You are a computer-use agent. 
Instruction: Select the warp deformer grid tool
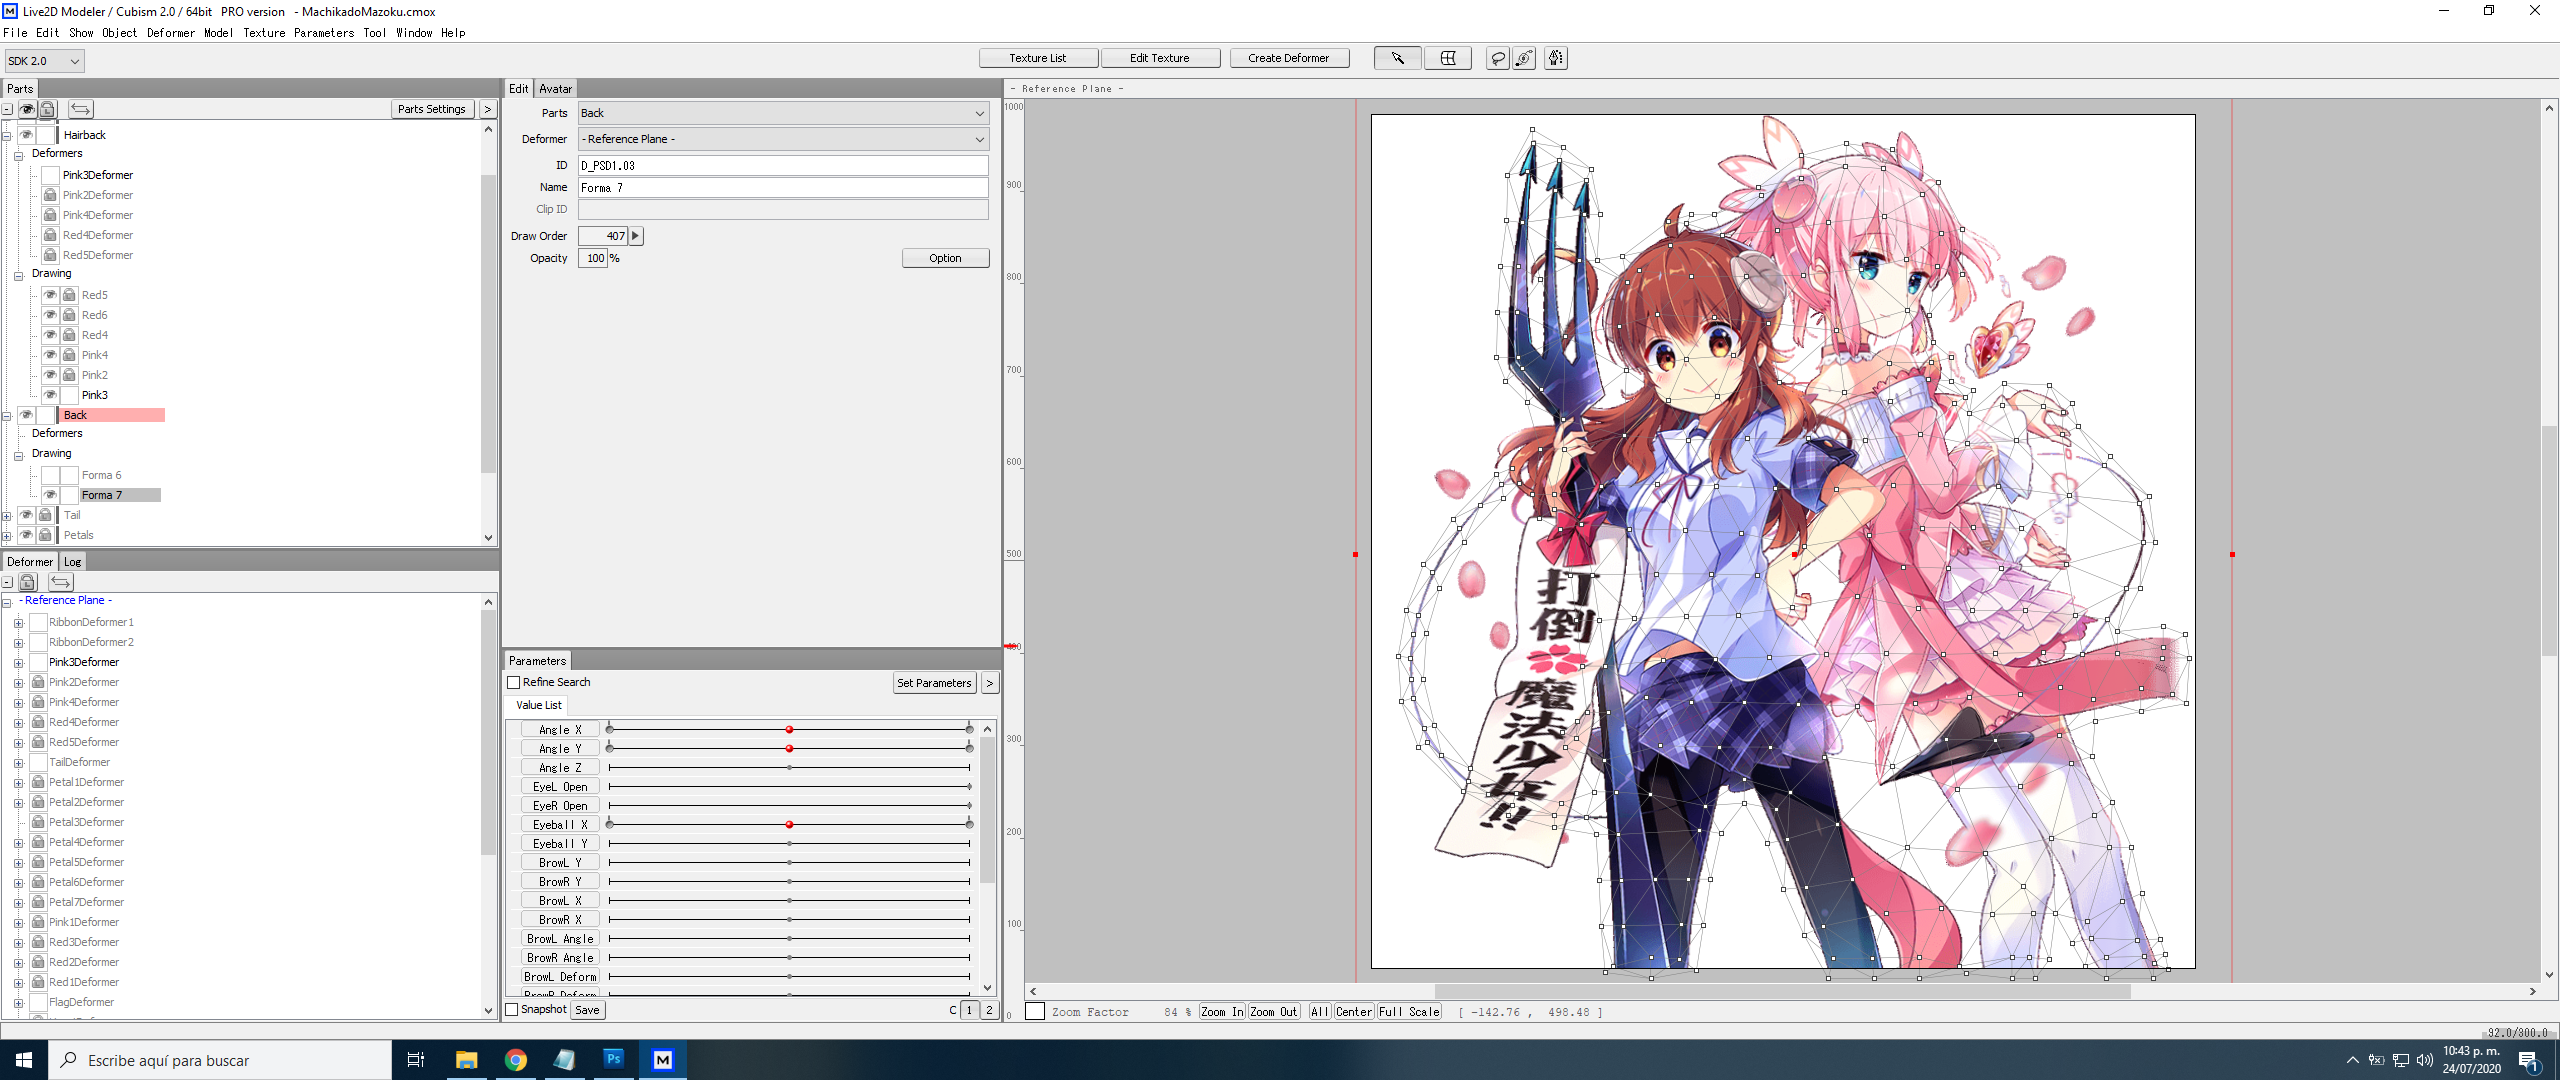[x=1447, y=58]
